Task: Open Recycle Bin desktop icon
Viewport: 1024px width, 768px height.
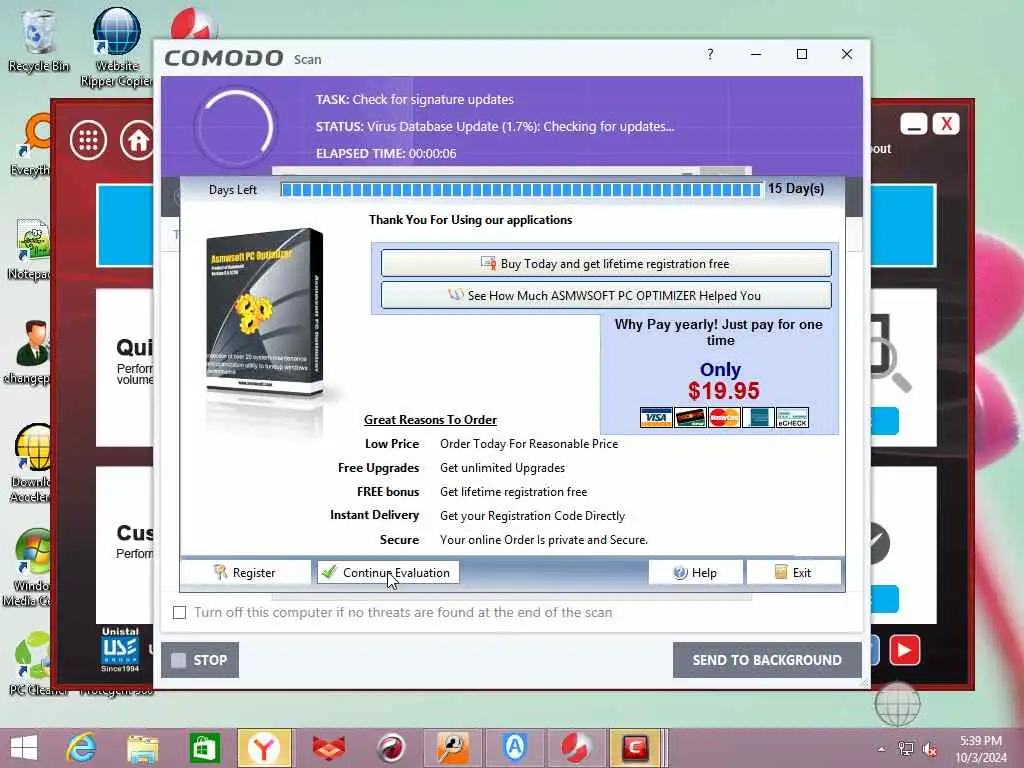Action: click(x=38, y=39)
